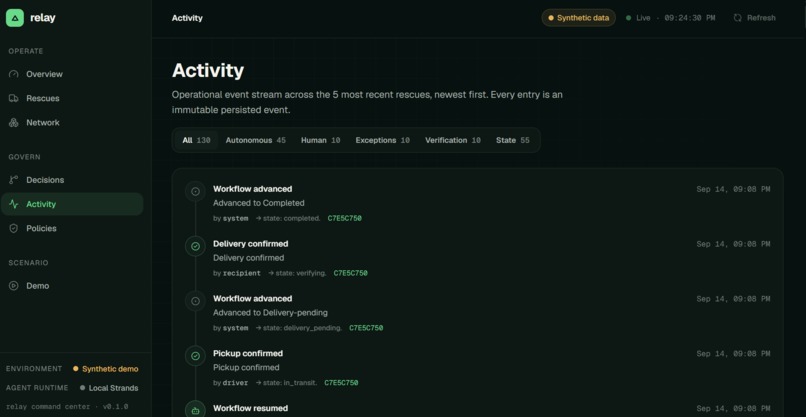Click the Overview gauge icon

(14, 74)
